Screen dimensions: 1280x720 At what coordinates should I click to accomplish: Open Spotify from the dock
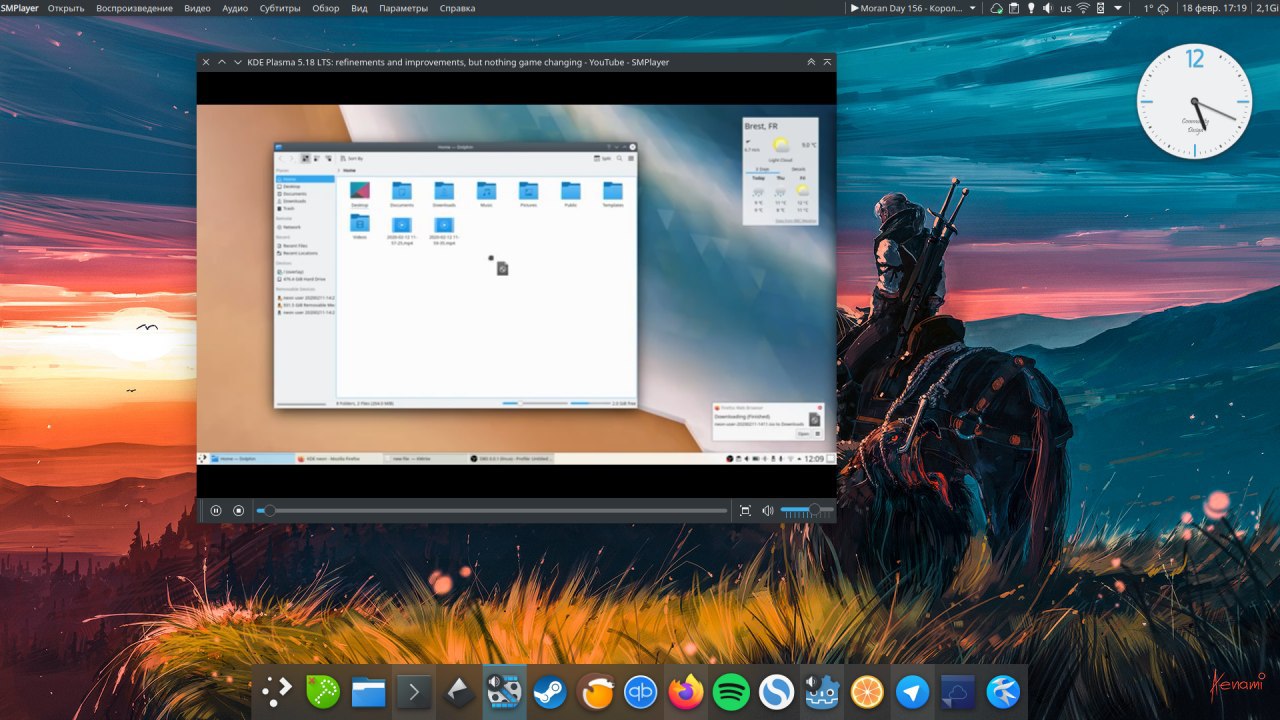(731, 692)
